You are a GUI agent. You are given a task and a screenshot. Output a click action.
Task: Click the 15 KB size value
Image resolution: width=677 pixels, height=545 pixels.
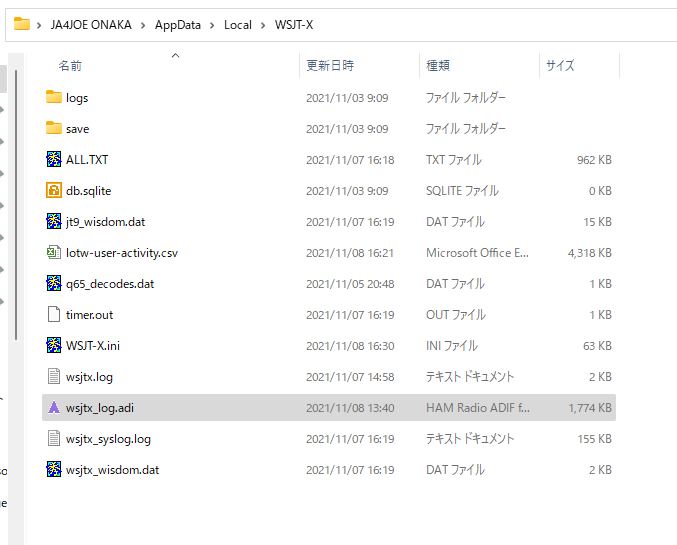click(598, 222)
